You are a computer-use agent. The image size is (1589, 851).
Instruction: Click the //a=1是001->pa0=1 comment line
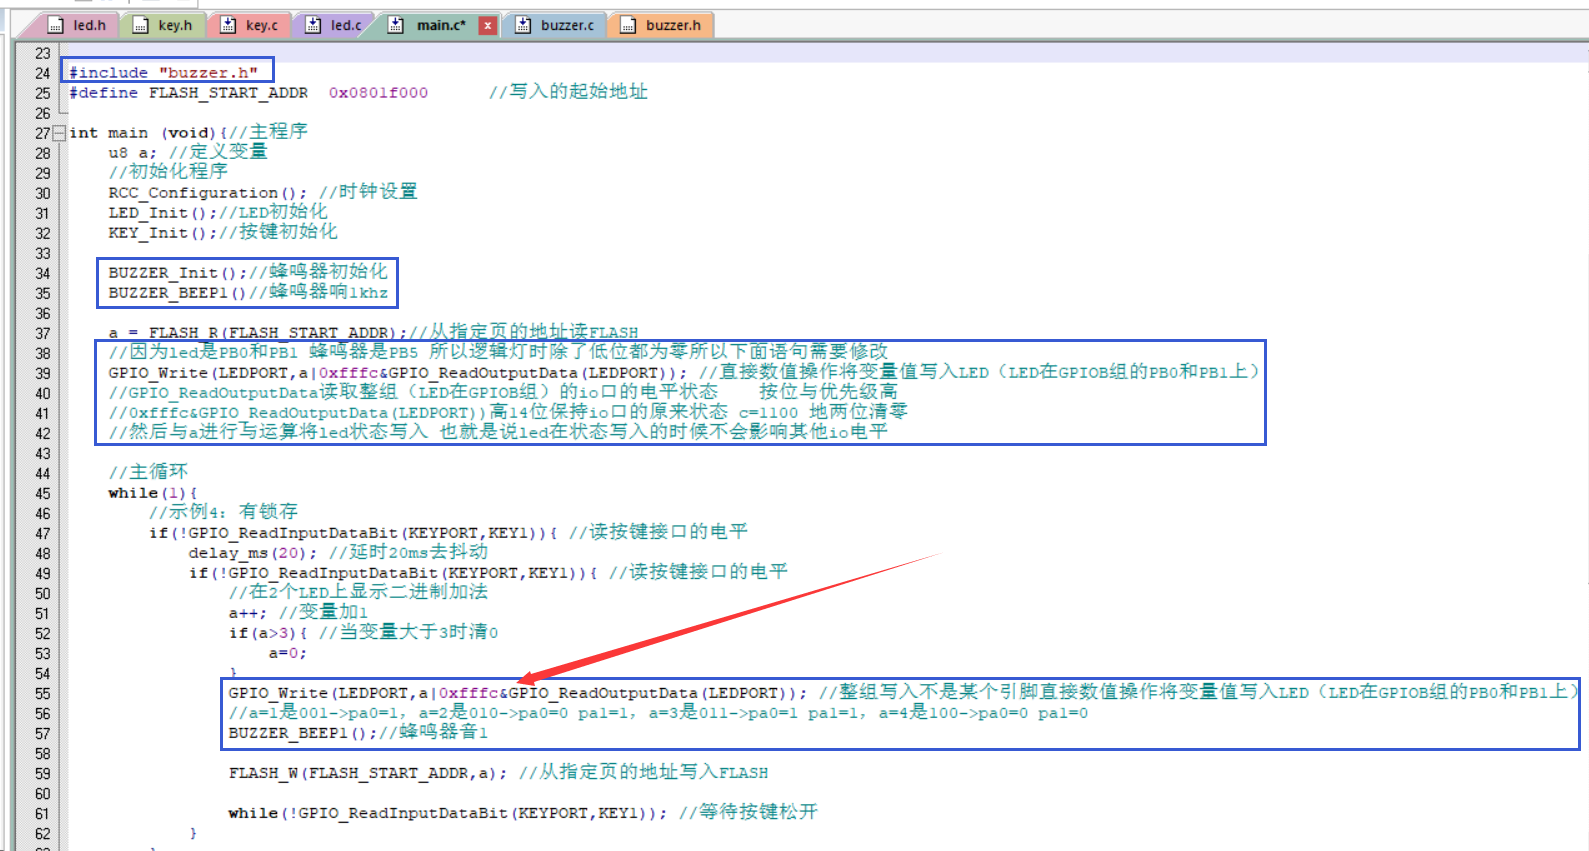pos(658,712)
